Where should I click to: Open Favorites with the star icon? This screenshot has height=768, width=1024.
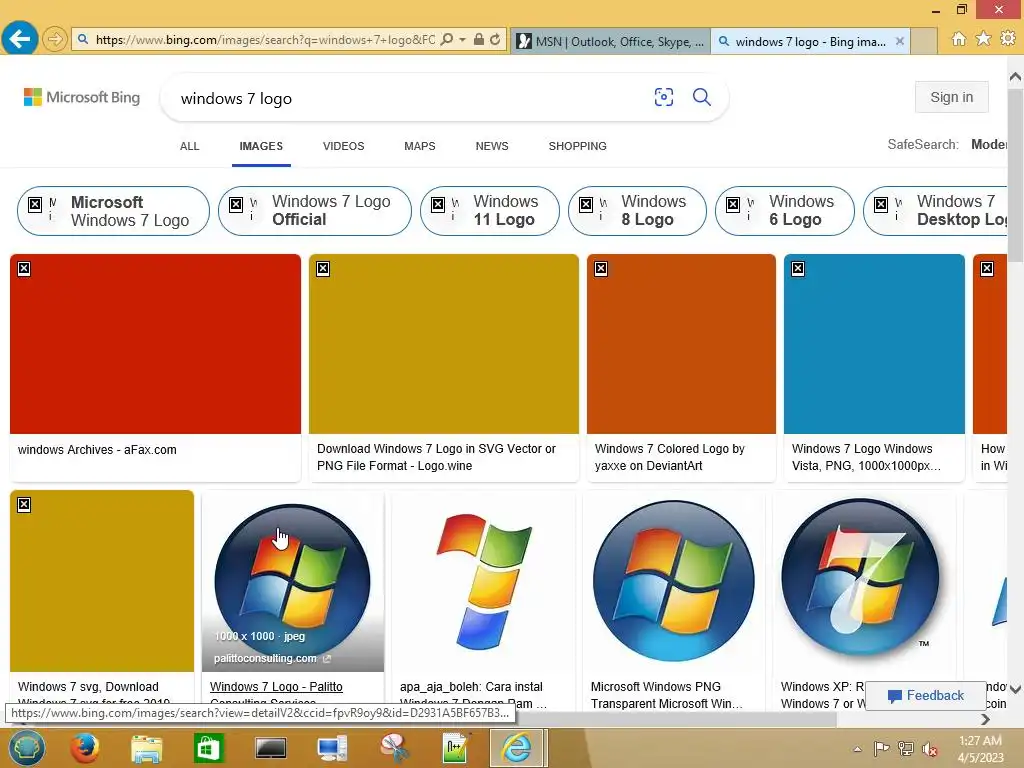(x=983, y=39)
